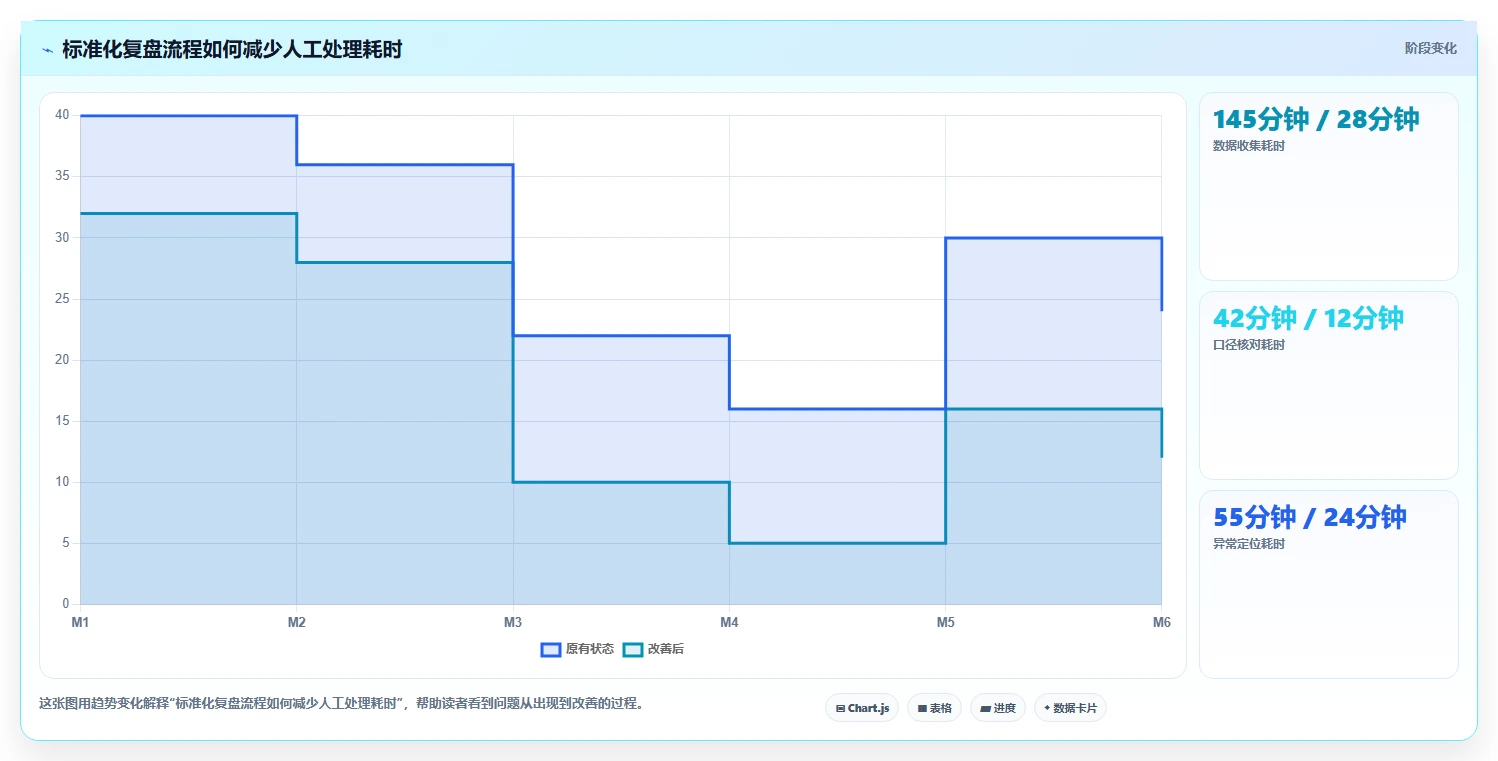This screenshot has height=761, width=1498.
Task: Click the teal 改善后 legend color box
Action: 632,649
